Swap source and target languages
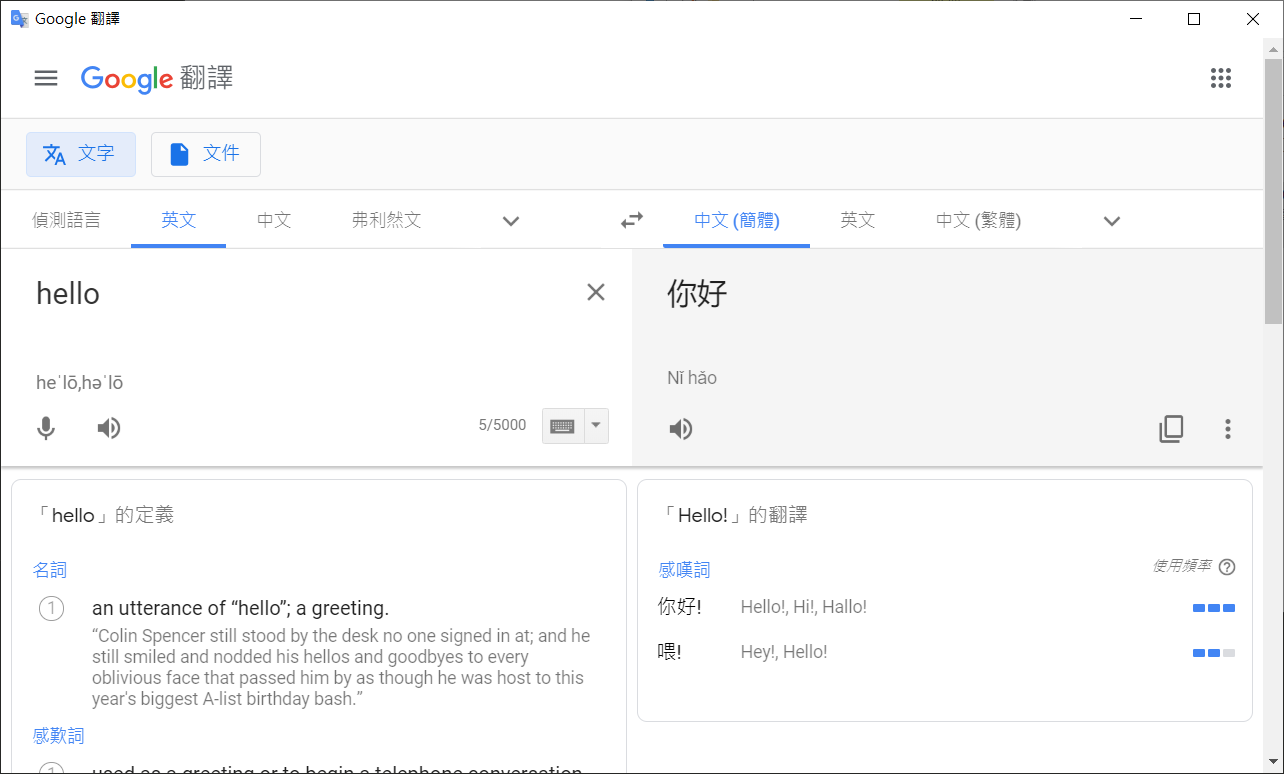This screenshot has width=1284, height=774. (632, 220)
